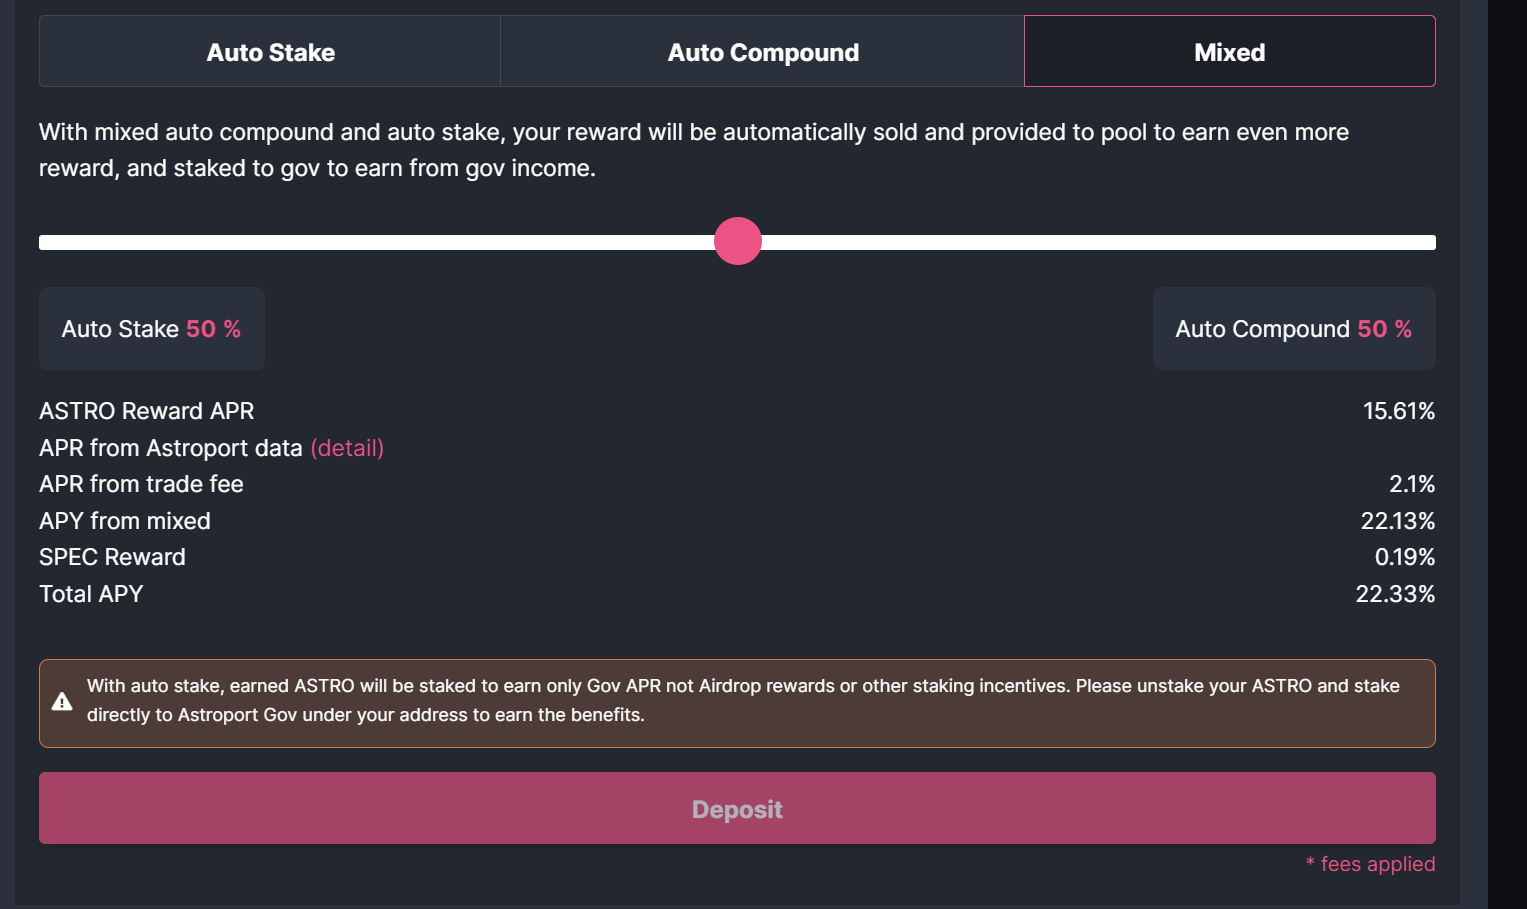Open the Astroport data (detail) link
Screen dimensions: 1527x909
point(347,448)
